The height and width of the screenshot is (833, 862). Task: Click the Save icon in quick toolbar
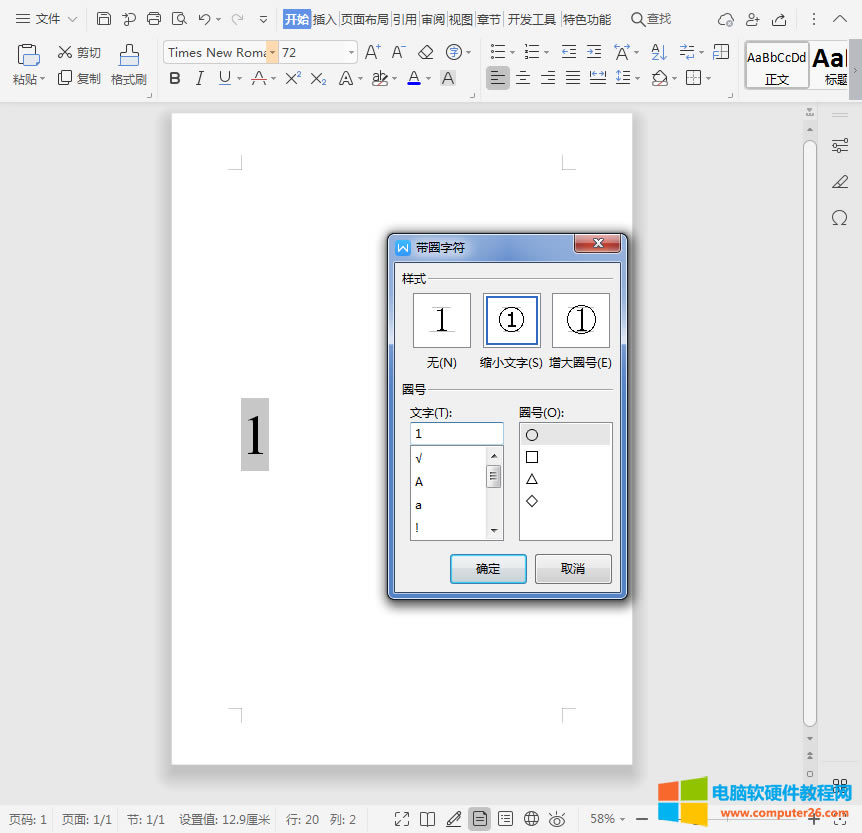tap(104, 19)
